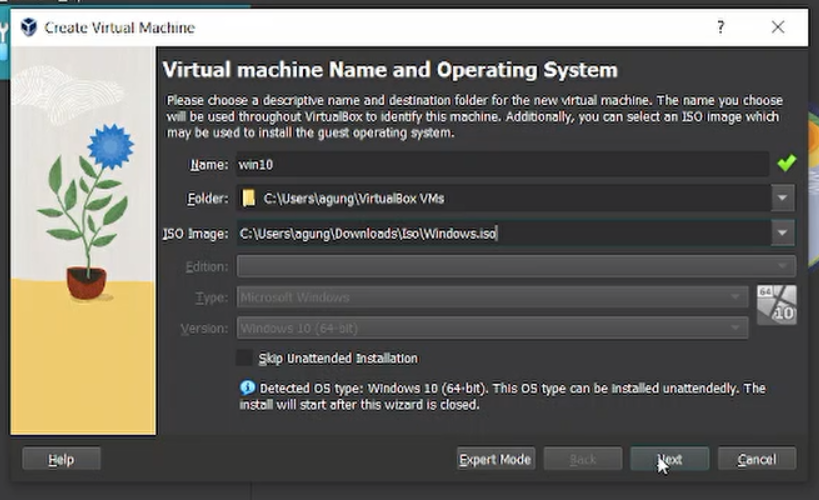Screen dimensions: 819x500
Task: Click the ISO Image path text field
Action: tap(500, 234)
